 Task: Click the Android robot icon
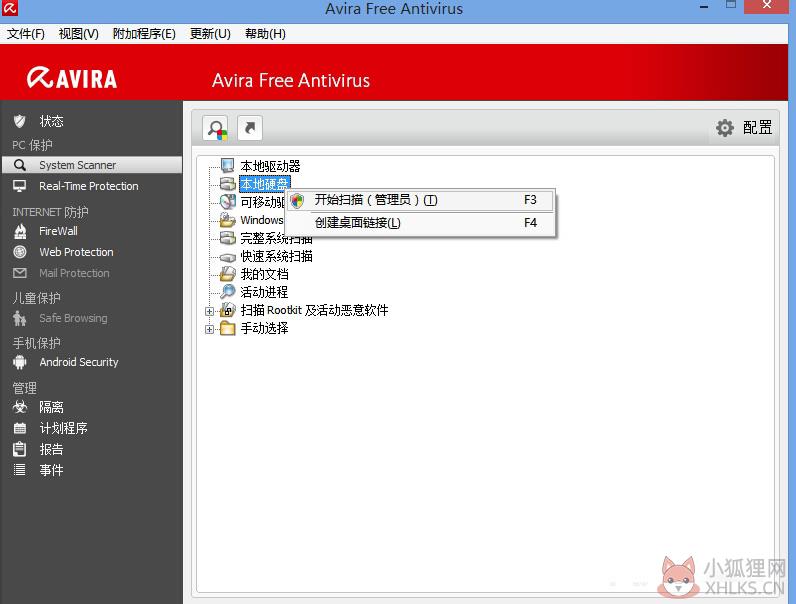(20, 362)
